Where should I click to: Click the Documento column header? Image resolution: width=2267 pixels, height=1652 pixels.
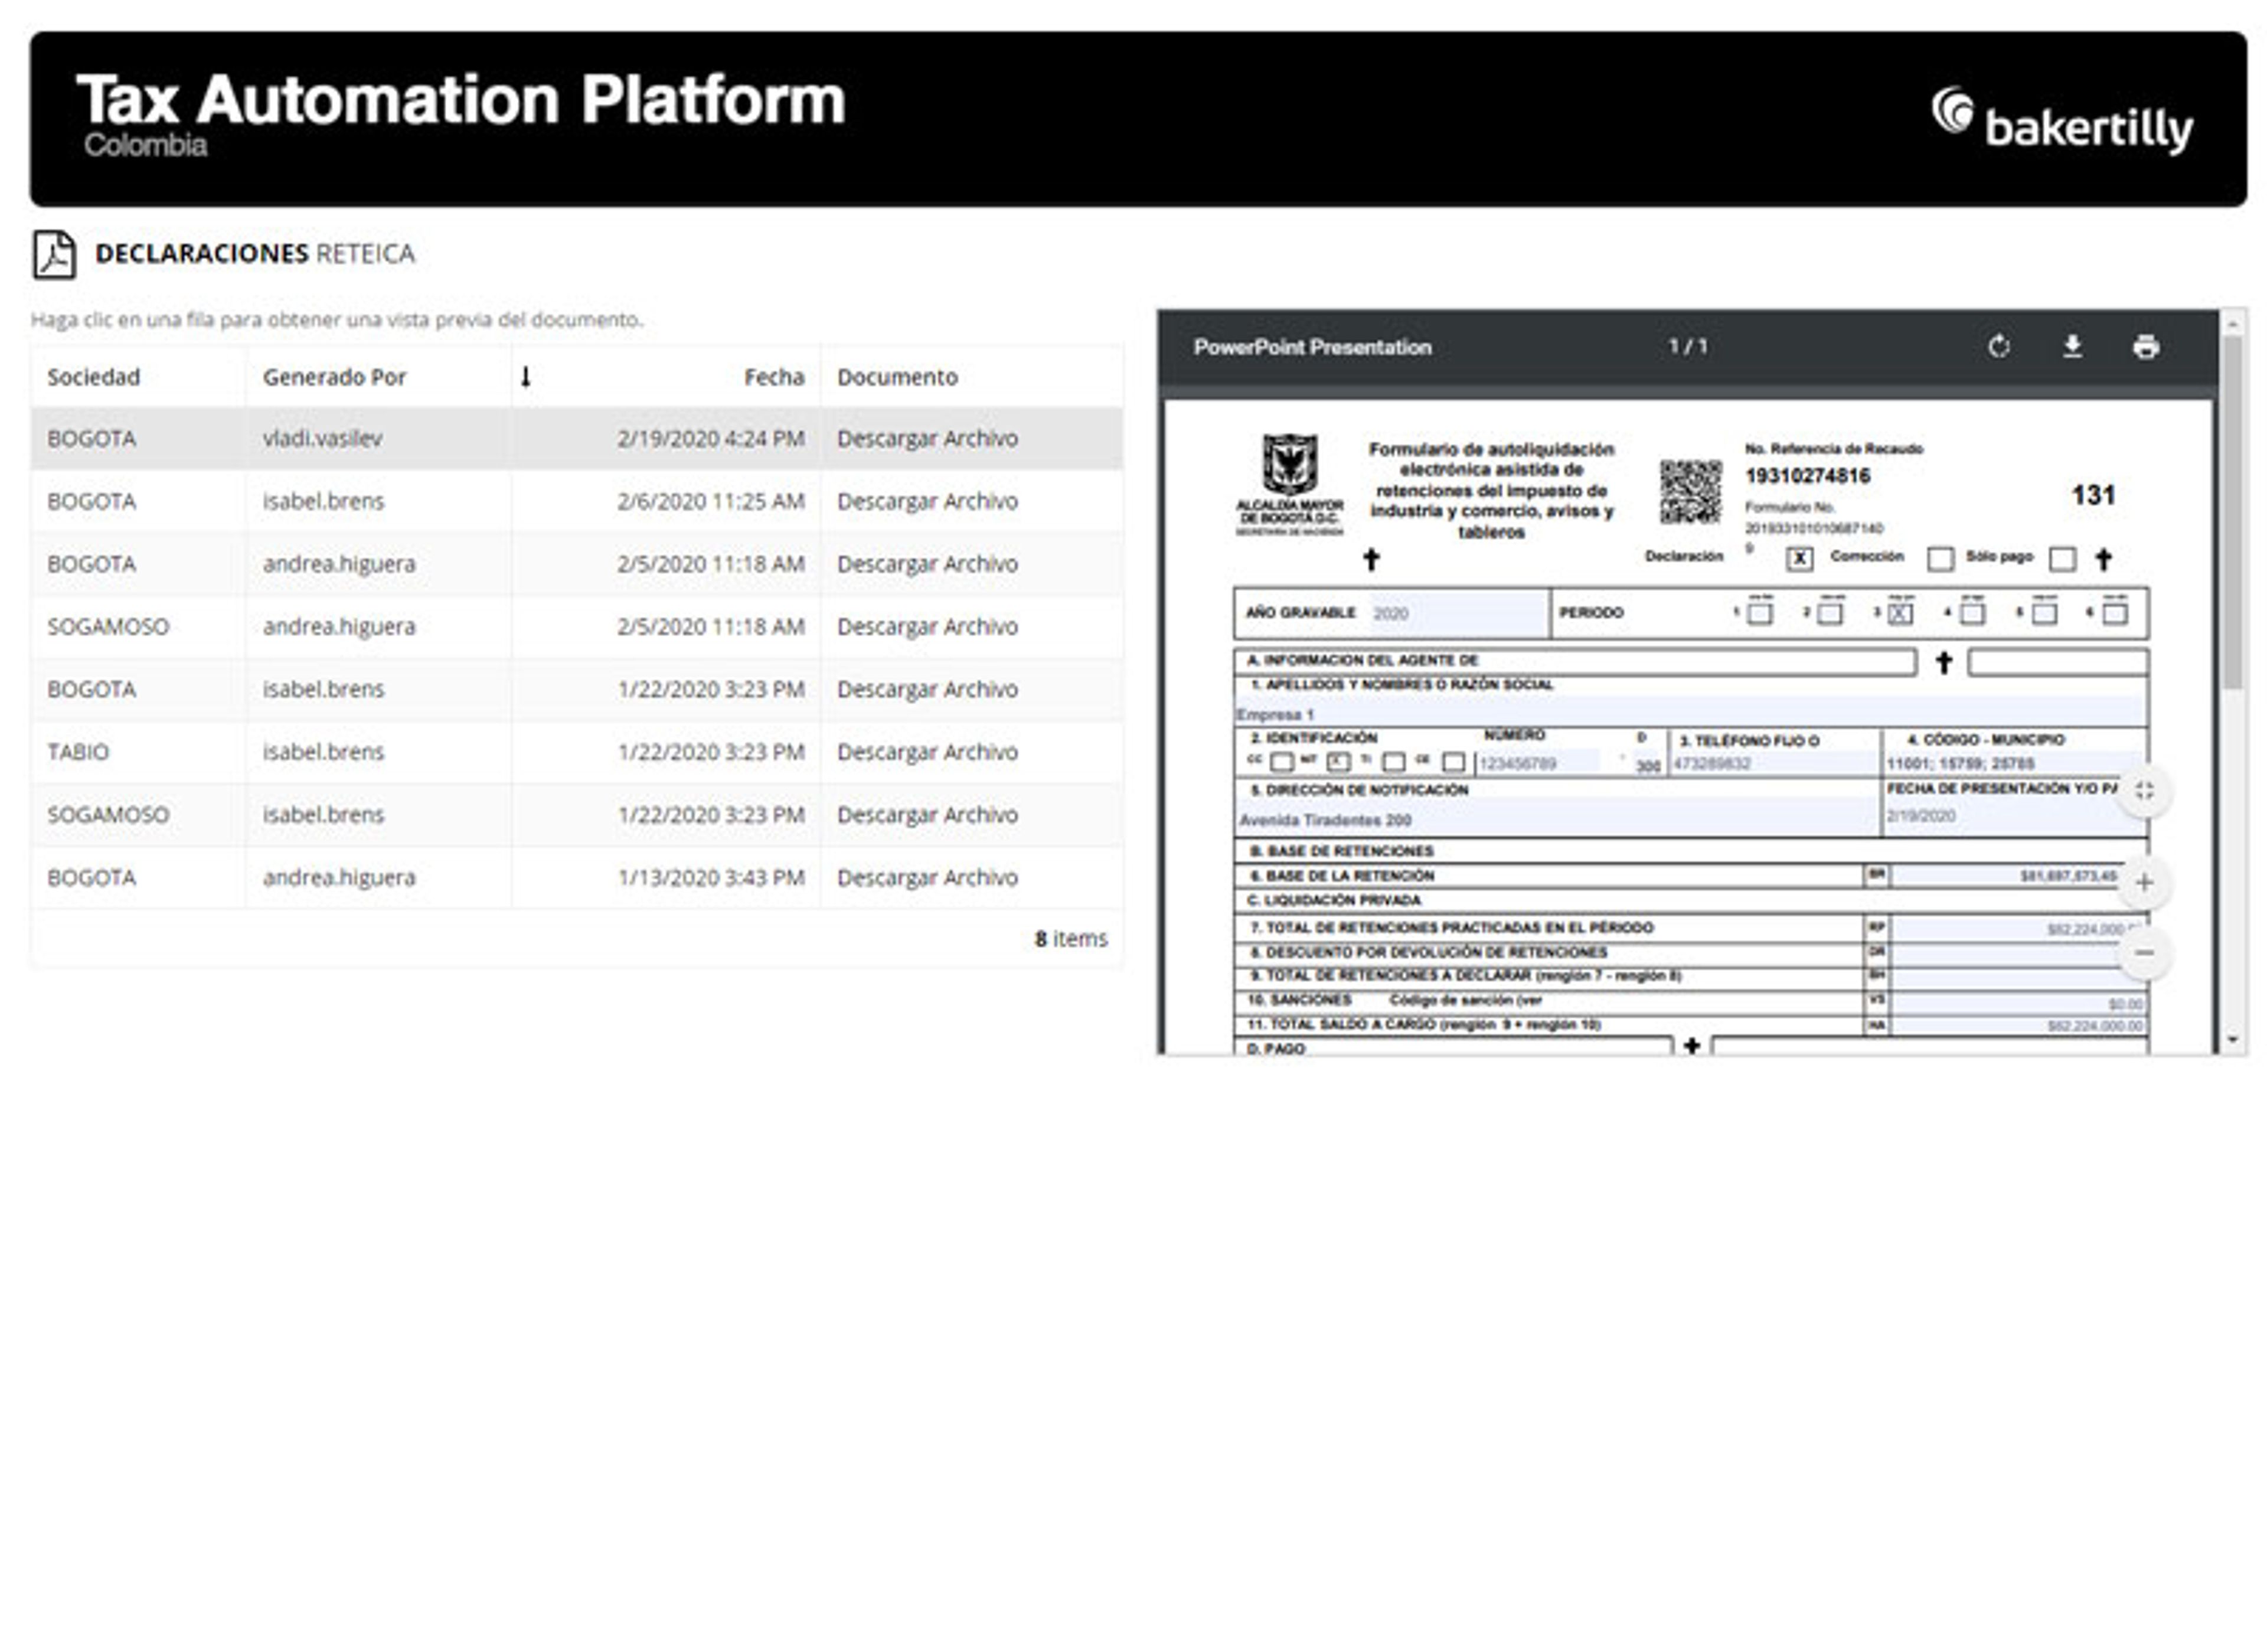(897, 377)
